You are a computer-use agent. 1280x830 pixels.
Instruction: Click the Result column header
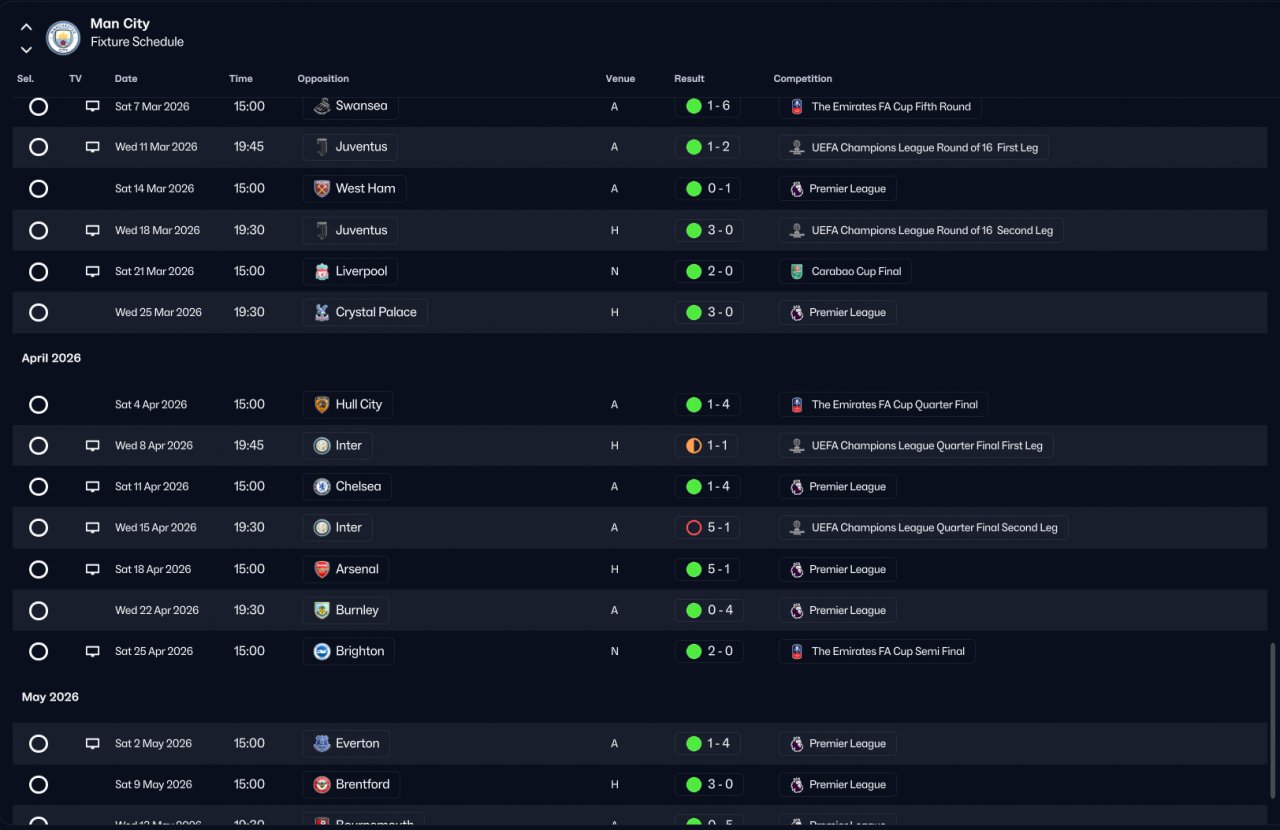[x=689, y=79]
